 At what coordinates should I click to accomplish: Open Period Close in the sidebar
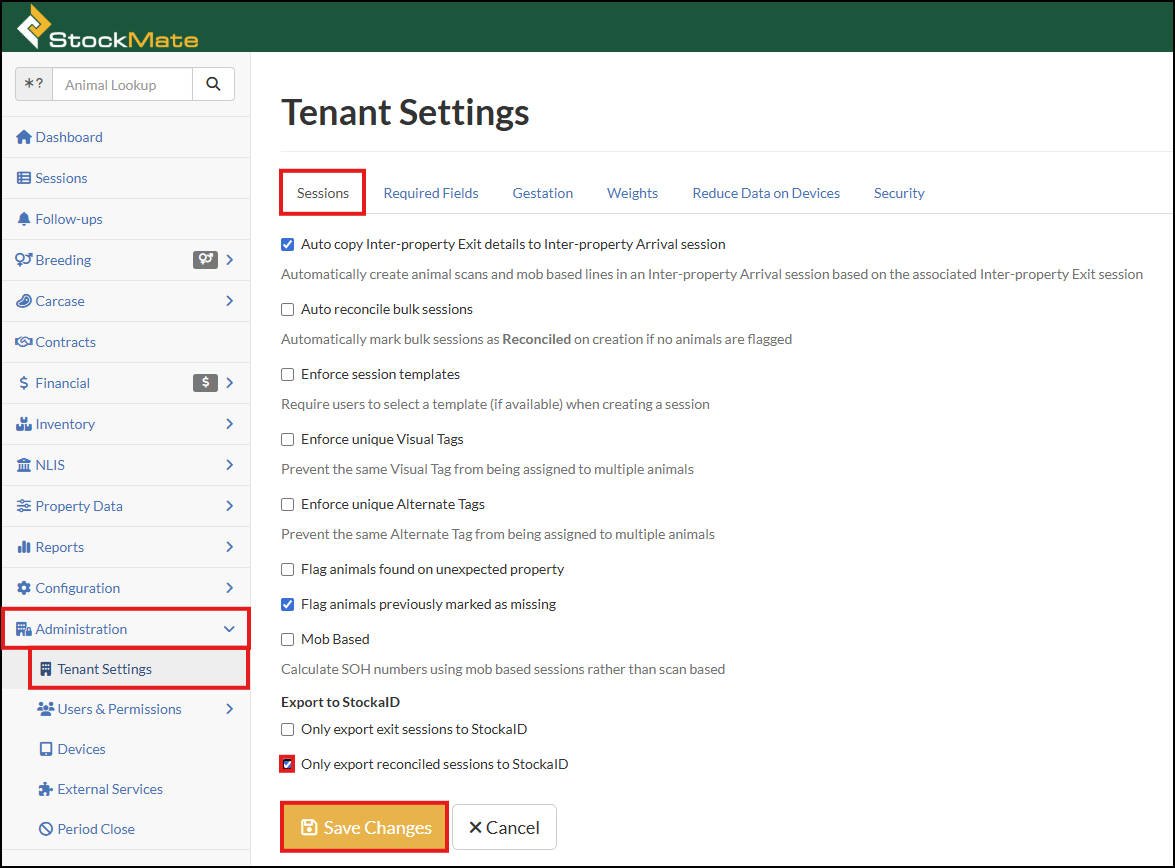(96, 829)
